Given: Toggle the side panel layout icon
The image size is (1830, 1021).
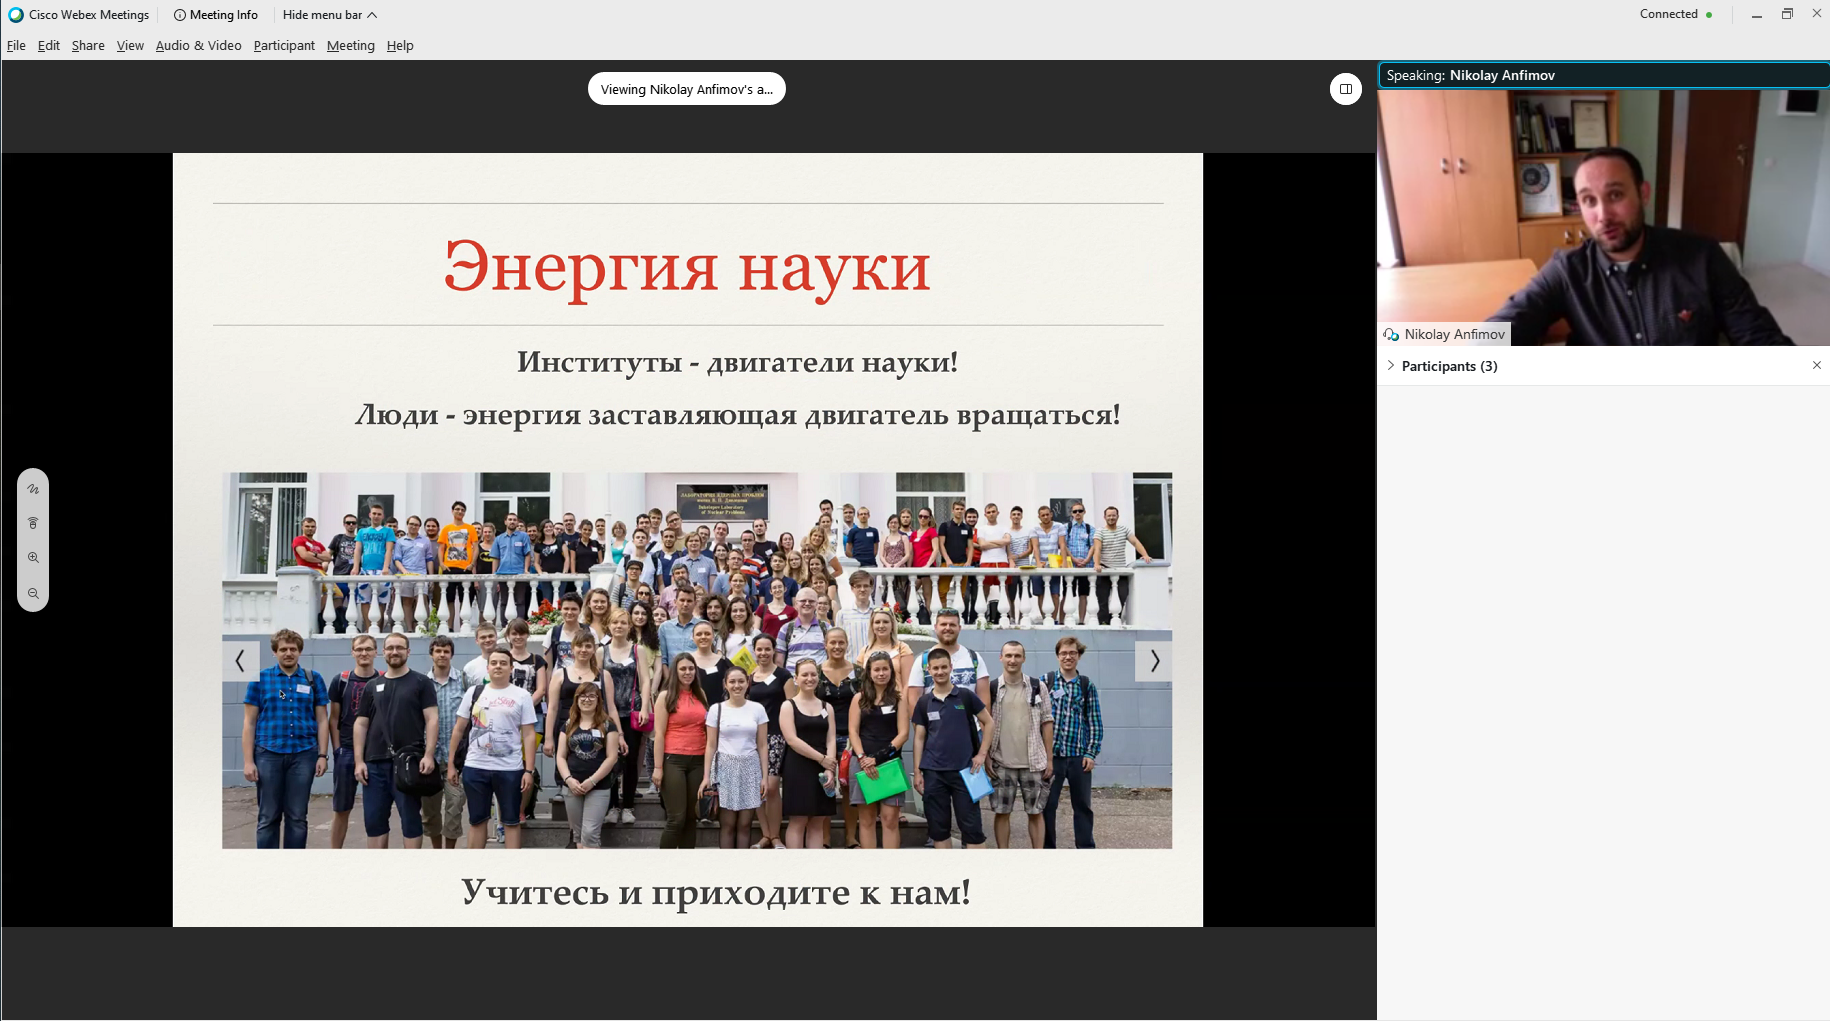Looking at the screenshot, I should coord(1345,89).
